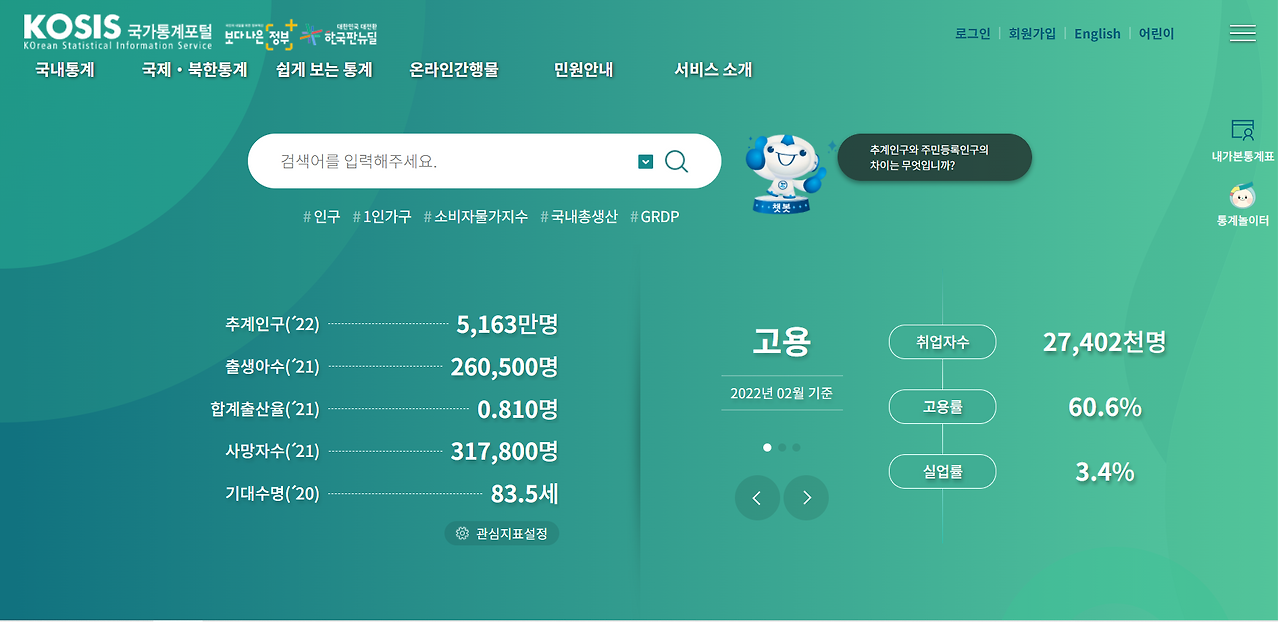
Task: Click the 관심지표설정 gear icon
Action: [x=462, y=533]
